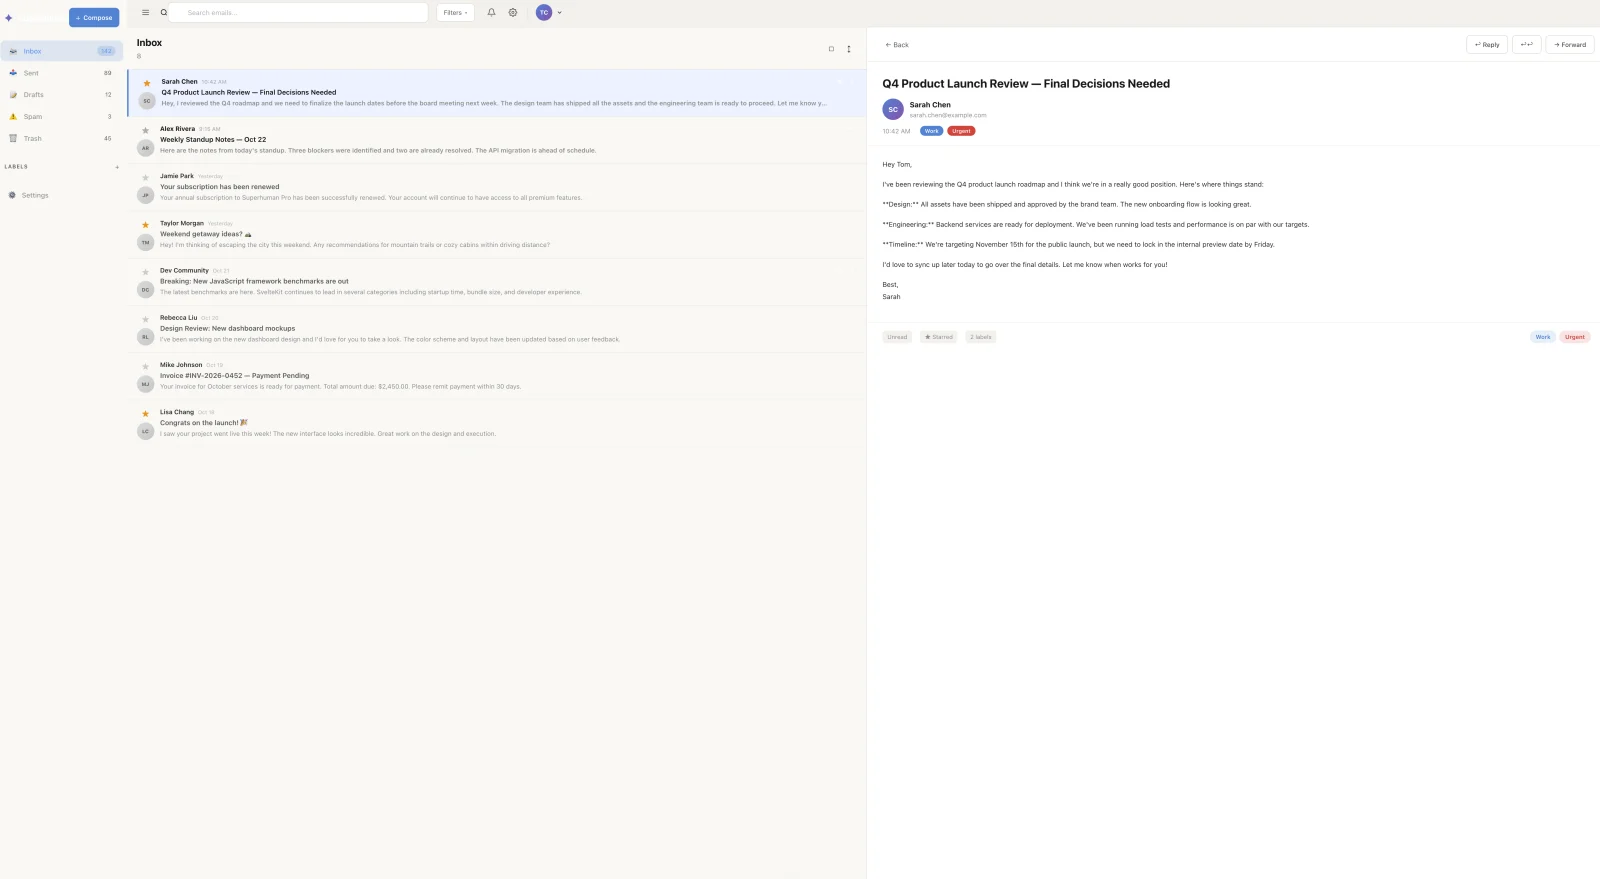This screenshot has width=1600, height=879.
Task: Click the DC avatar for Dev Community
Action: coord(145,290)
